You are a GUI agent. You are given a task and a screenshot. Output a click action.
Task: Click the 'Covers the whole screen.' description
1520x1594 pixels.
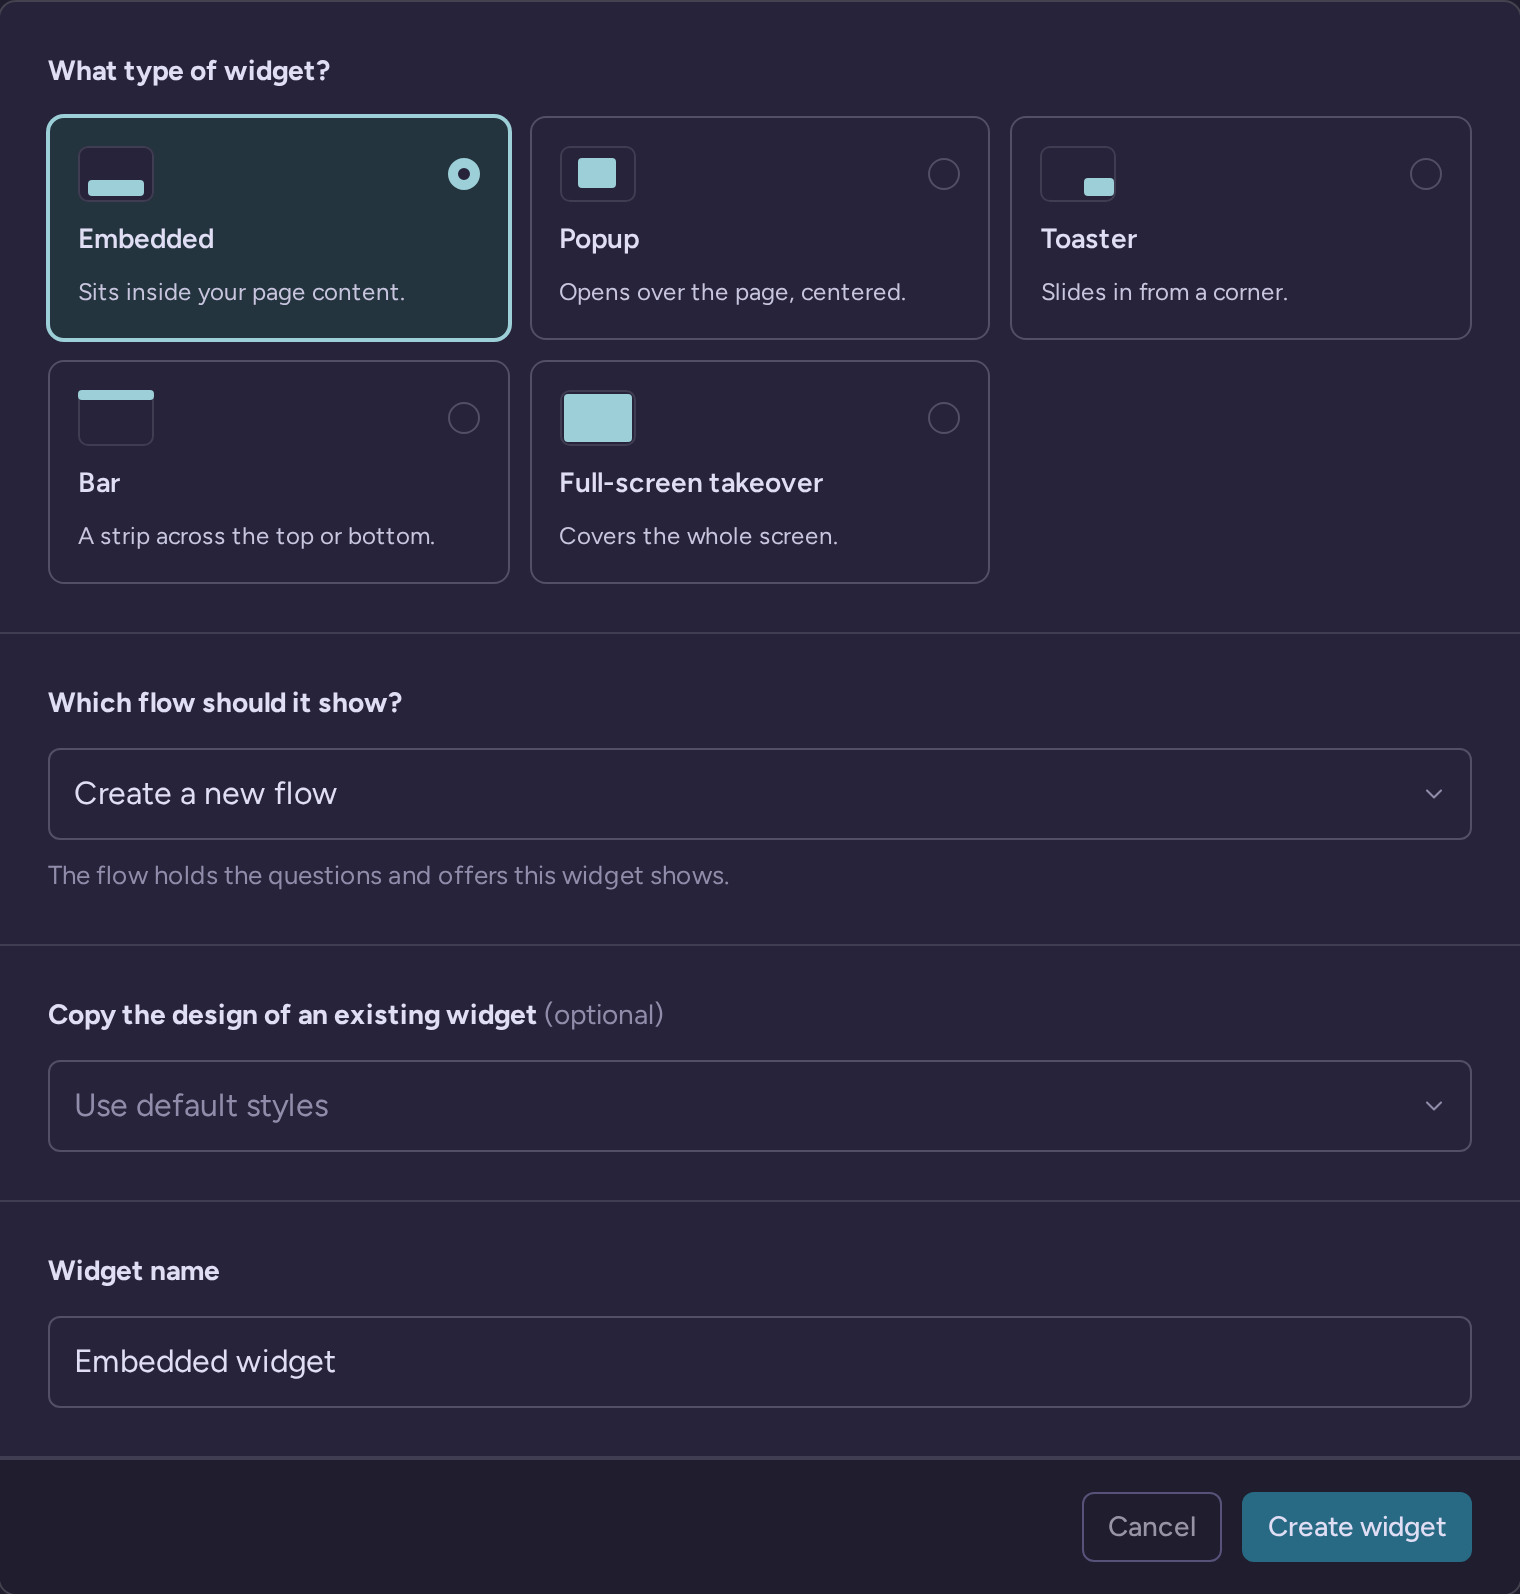(699, 536)
